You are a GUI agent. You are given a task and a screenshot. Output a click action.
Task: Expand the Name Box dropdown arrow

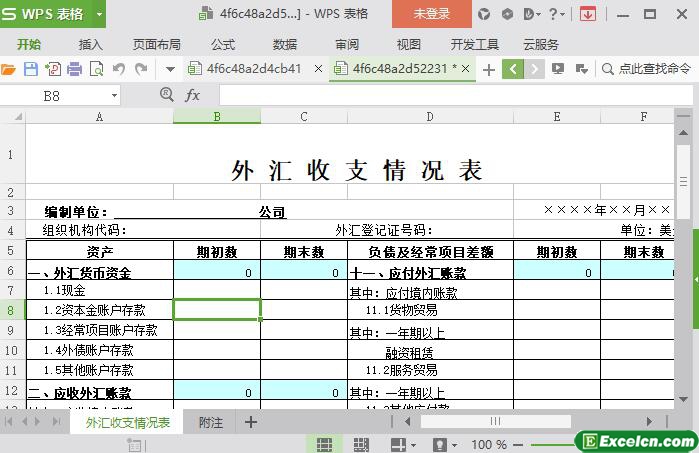click(x=114, y=95)
